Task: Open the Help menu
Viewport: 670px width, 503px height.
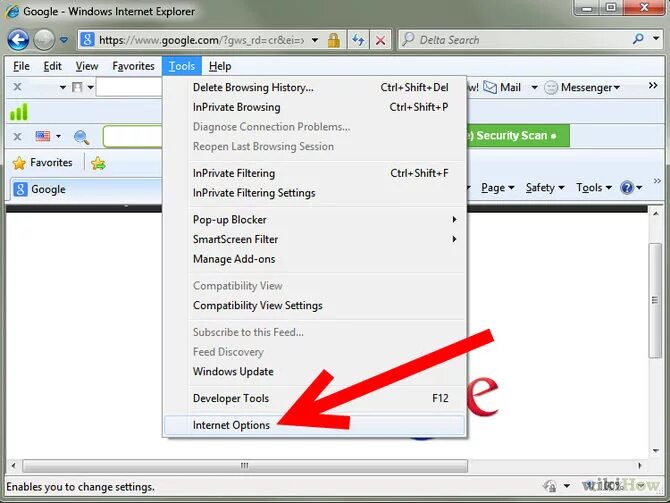Action: coord(220,66)
